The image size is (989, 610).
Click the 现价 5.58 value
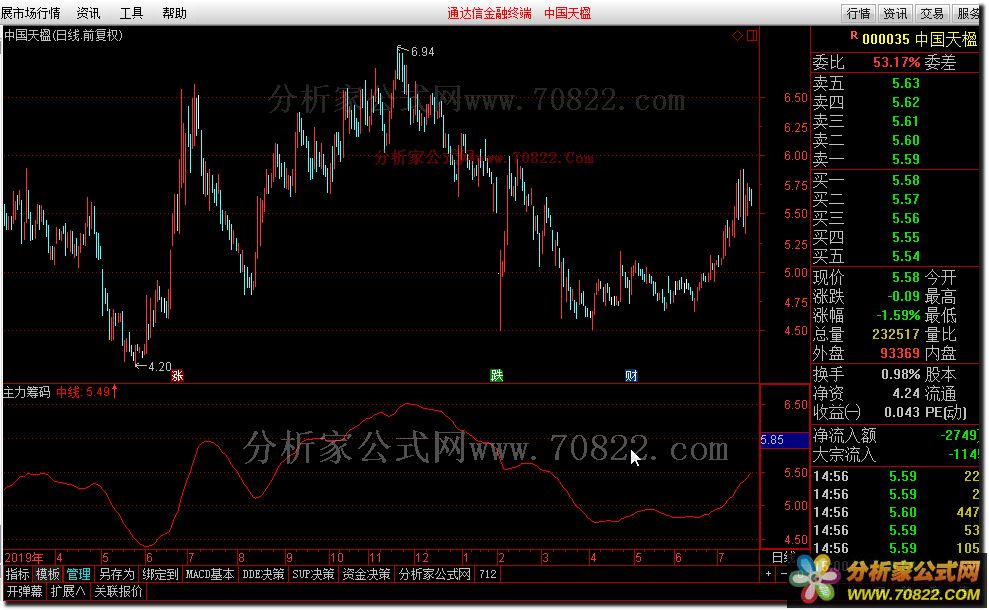tap(906, 278)
